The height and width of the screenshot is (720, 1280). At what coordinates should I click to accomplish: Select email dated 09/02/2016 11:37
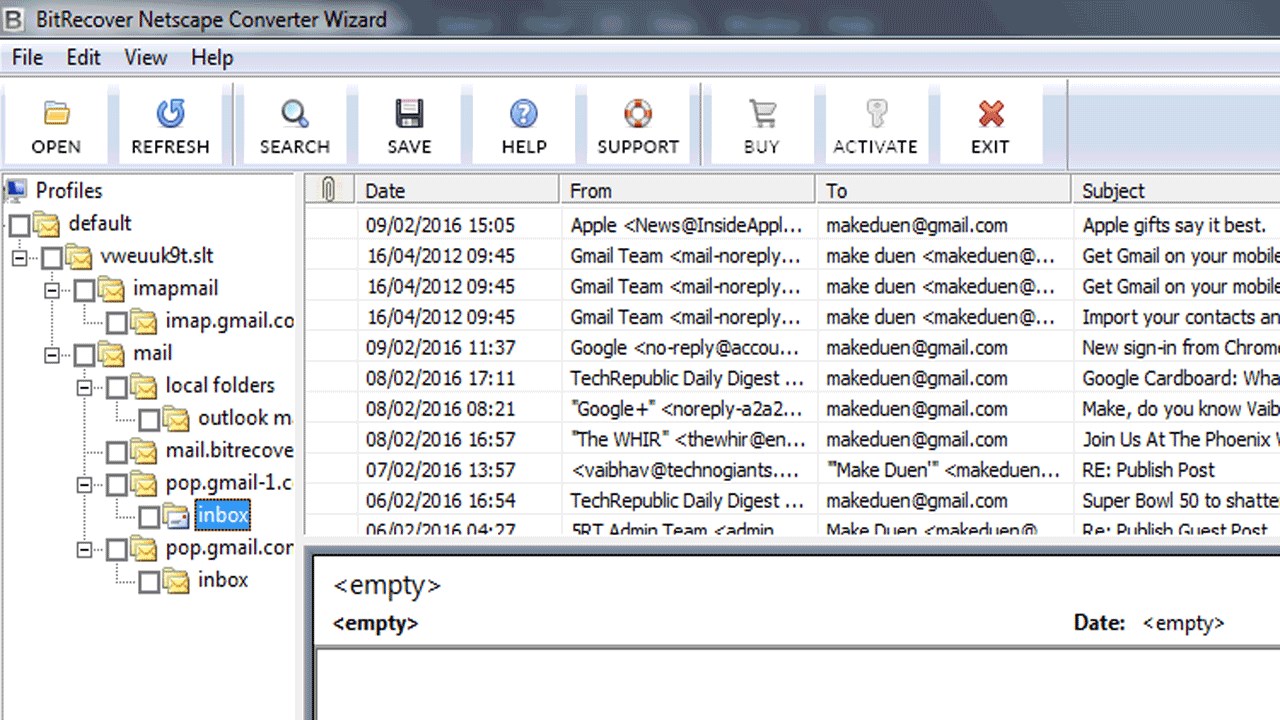click(792, 348)
